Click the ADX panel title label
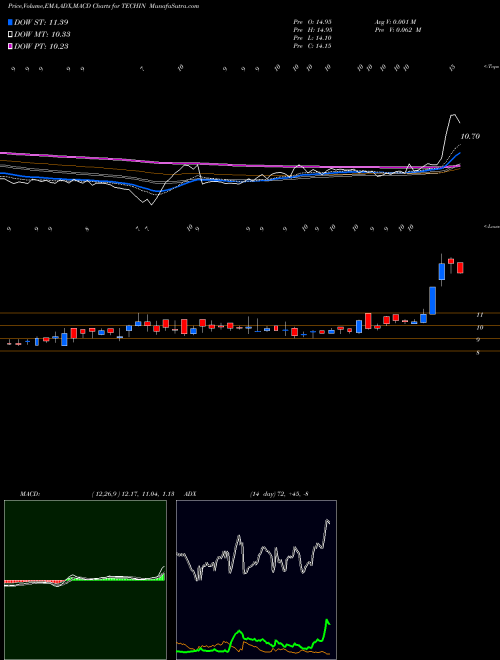 click(x=191, y=494)
